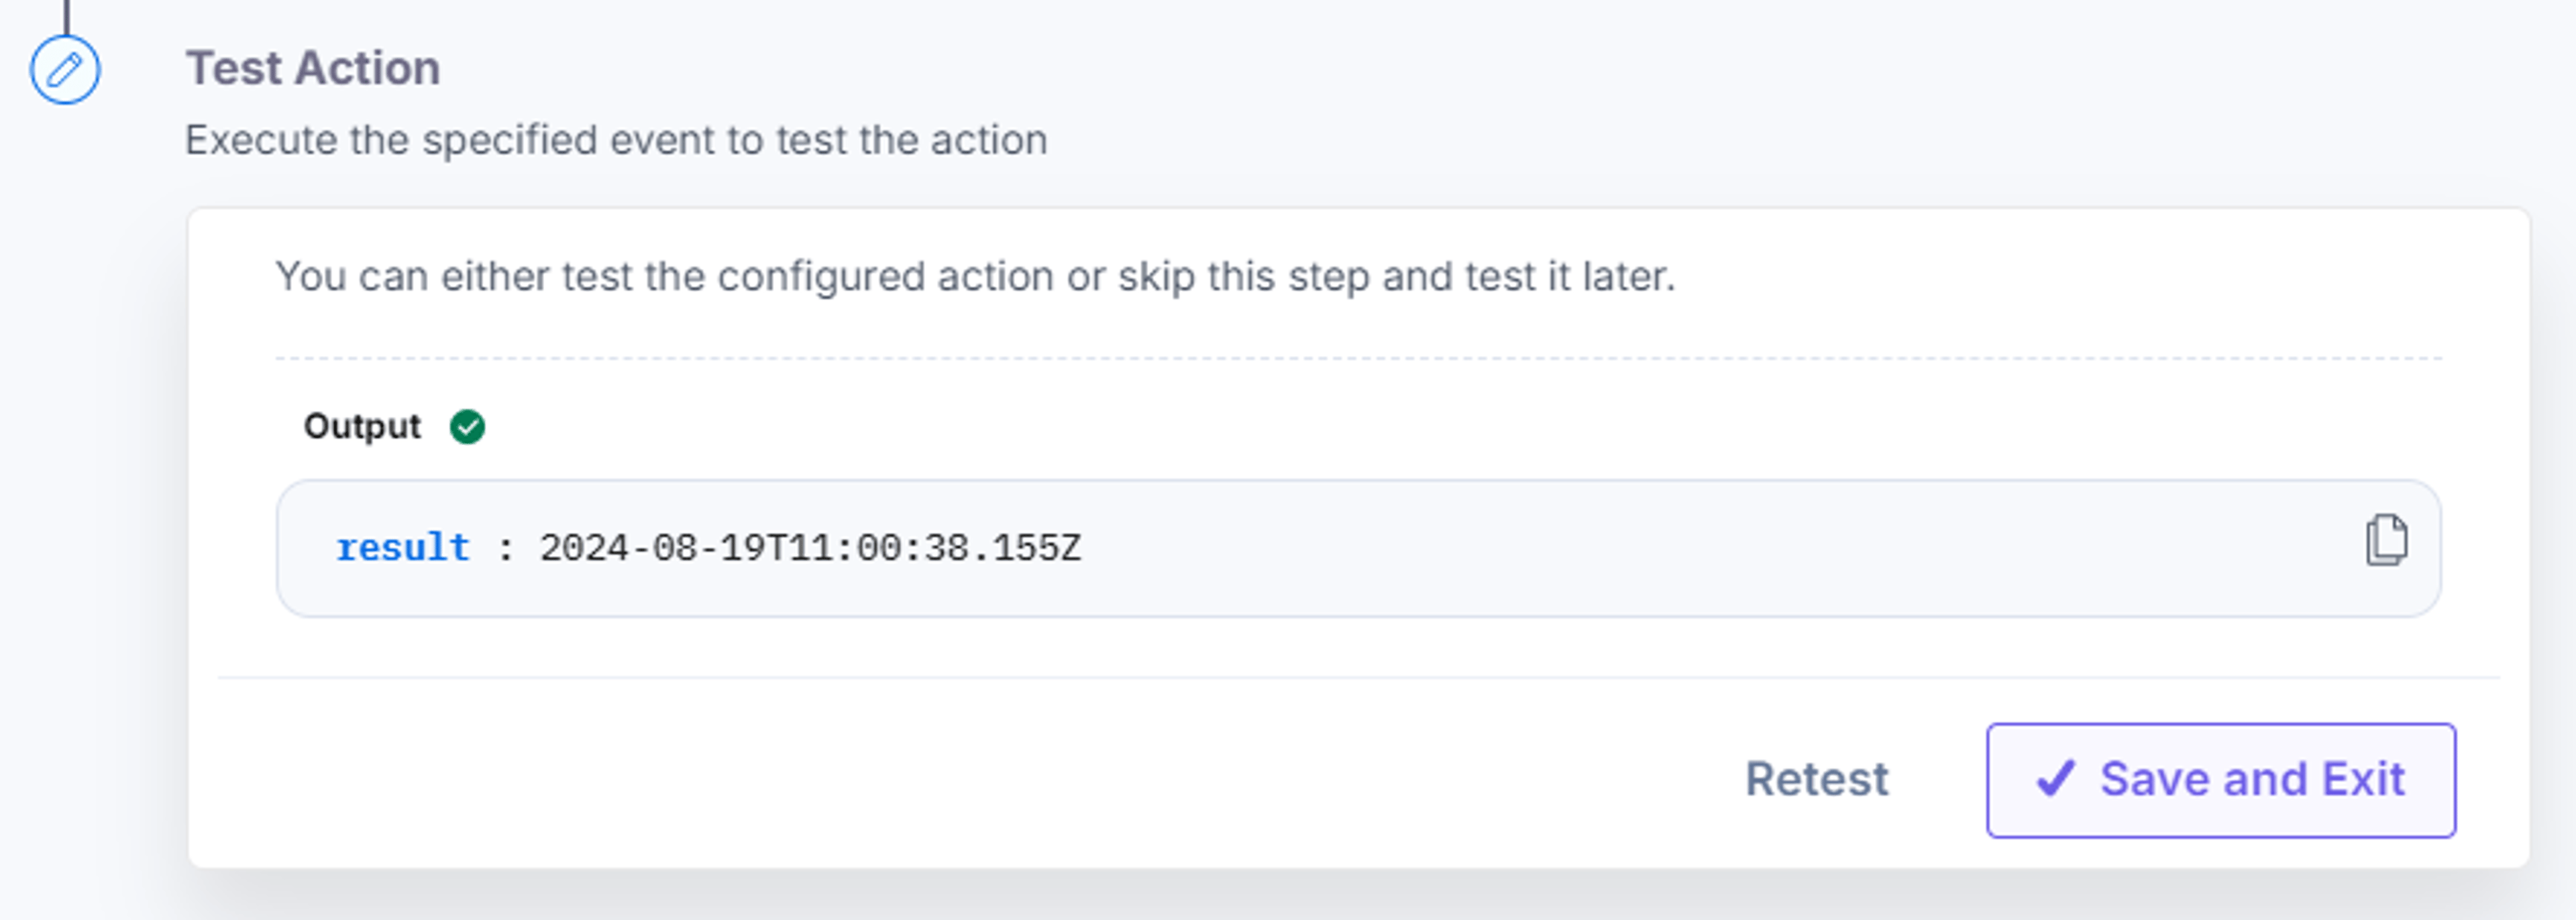This screenshot has height=920, width=2576.
Task: Click the dashed divider above the Output section
Action: coord(1358,358)
